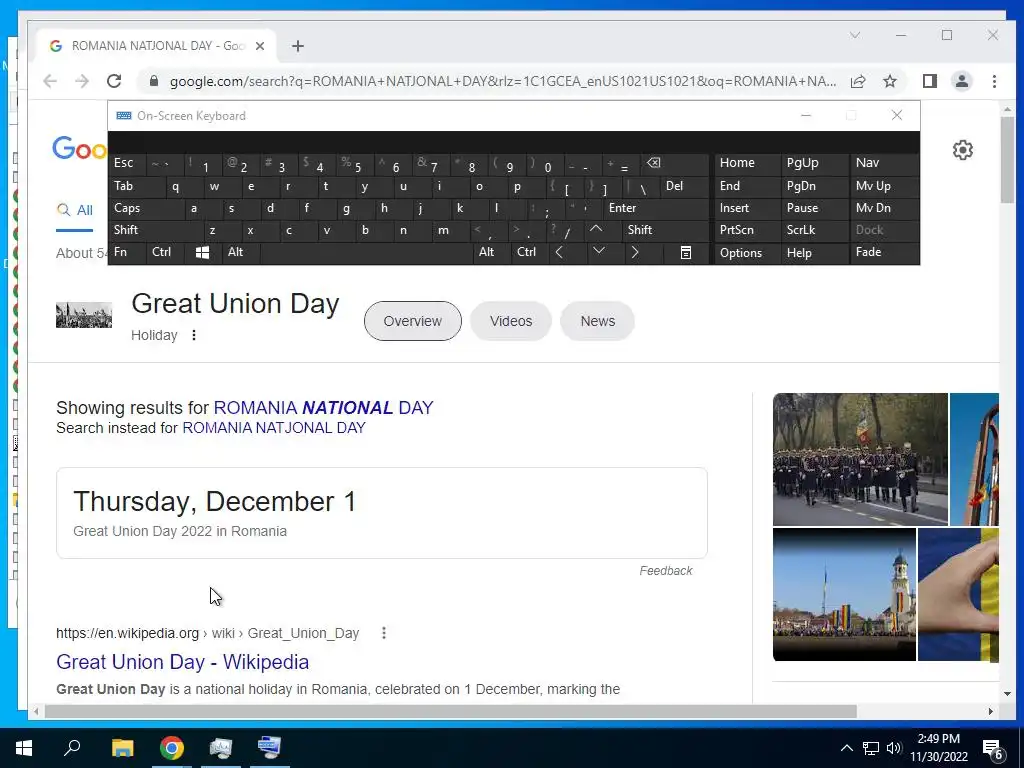
Task: Open the taskbar clock showing 2:49 PM
Action: 938,748
